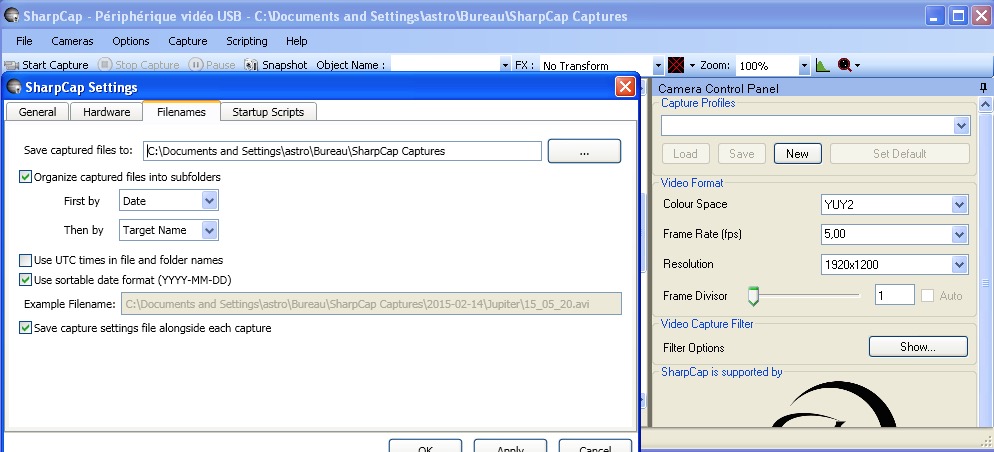994x452 pixels.
Task: Click the Frame Divisor value field
Action: (x=894, y=295)
